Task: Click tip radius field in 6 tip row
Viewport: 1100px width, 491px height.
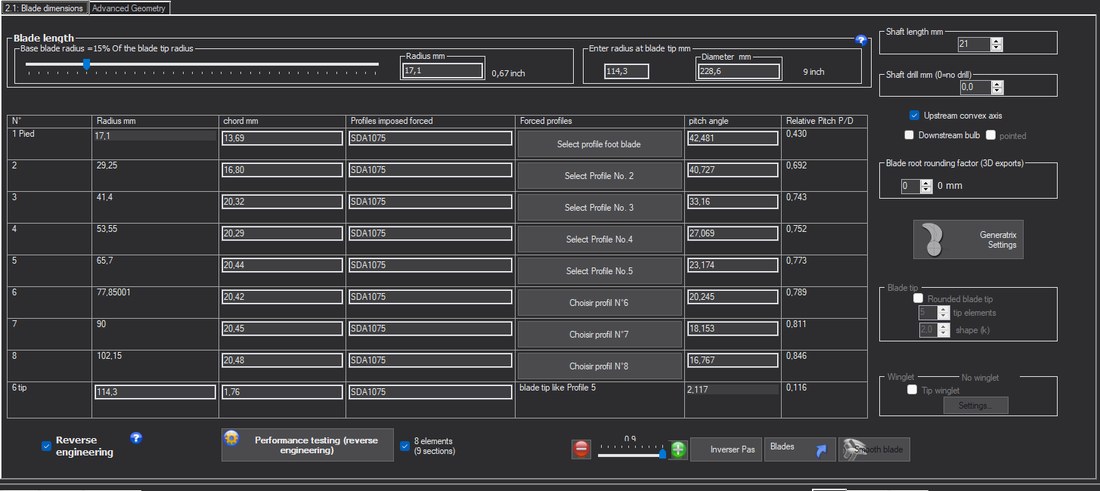Action: click(155, 392)
